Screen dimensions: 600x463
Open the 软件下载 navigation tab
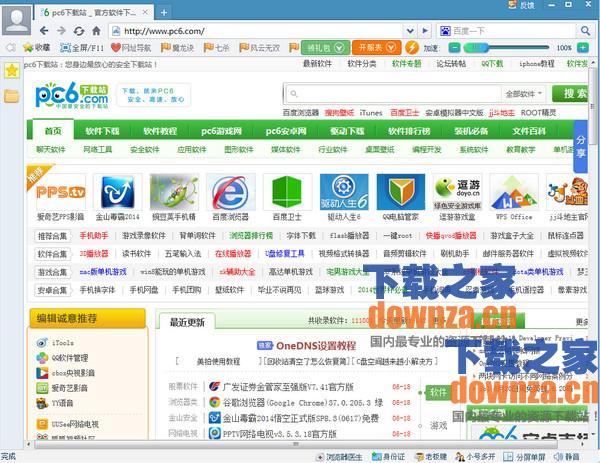click(102, 131)
